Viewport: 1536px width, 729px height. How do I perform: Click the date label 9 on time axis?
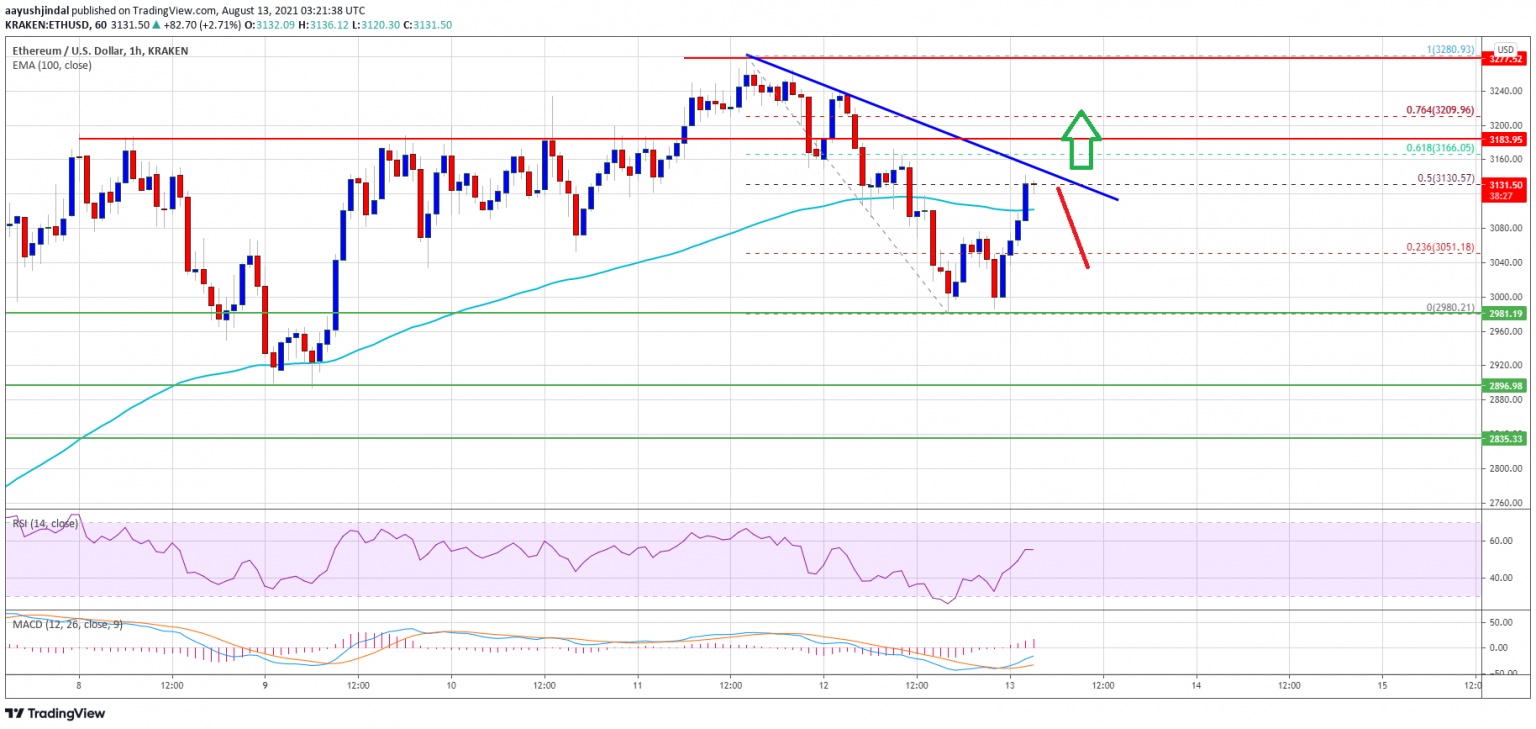point(265,686)
